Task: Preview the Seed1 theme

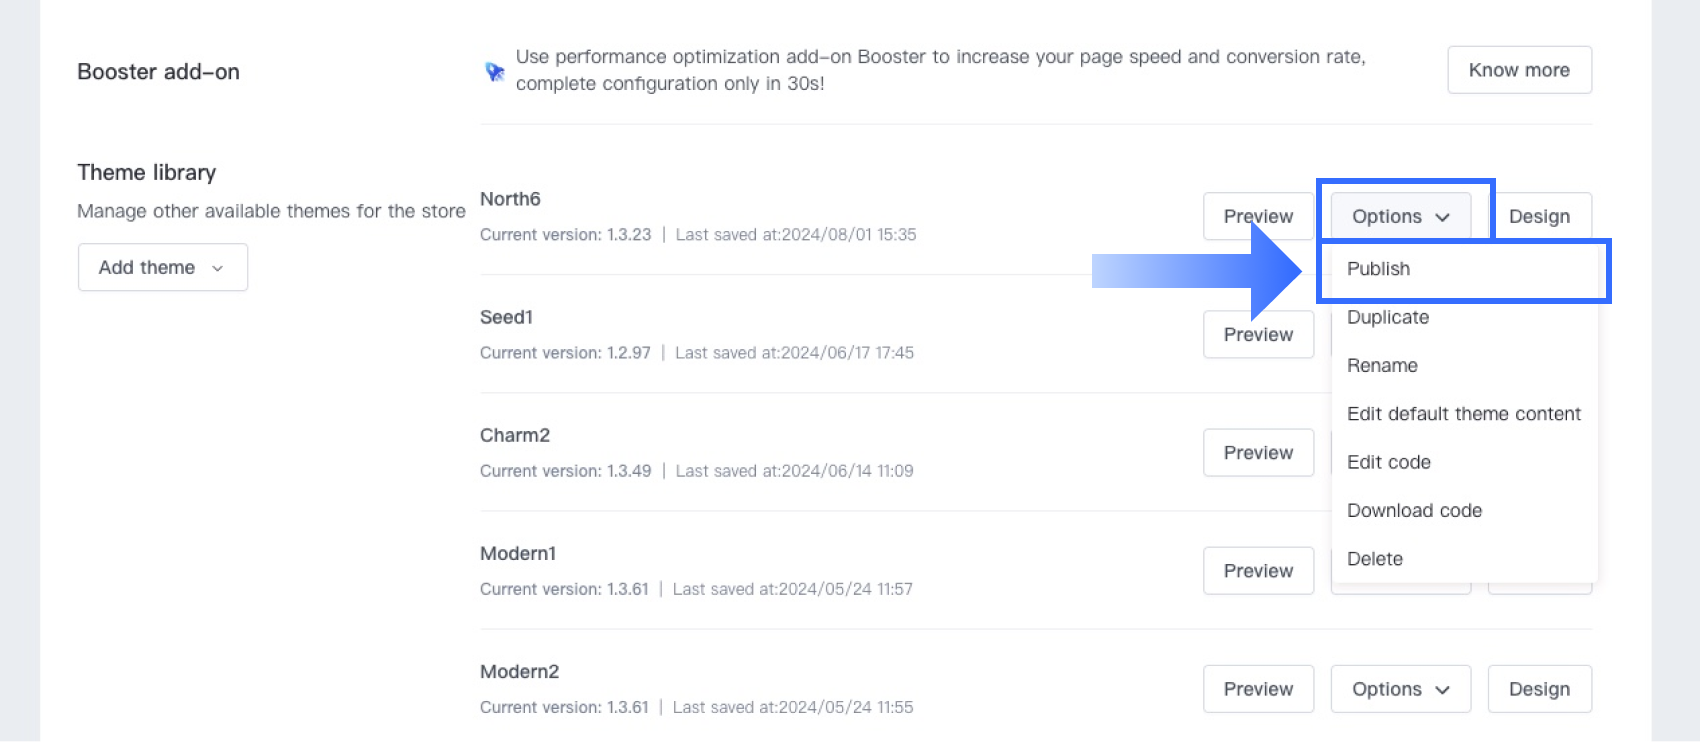Action: click(x=1258, y=334)
